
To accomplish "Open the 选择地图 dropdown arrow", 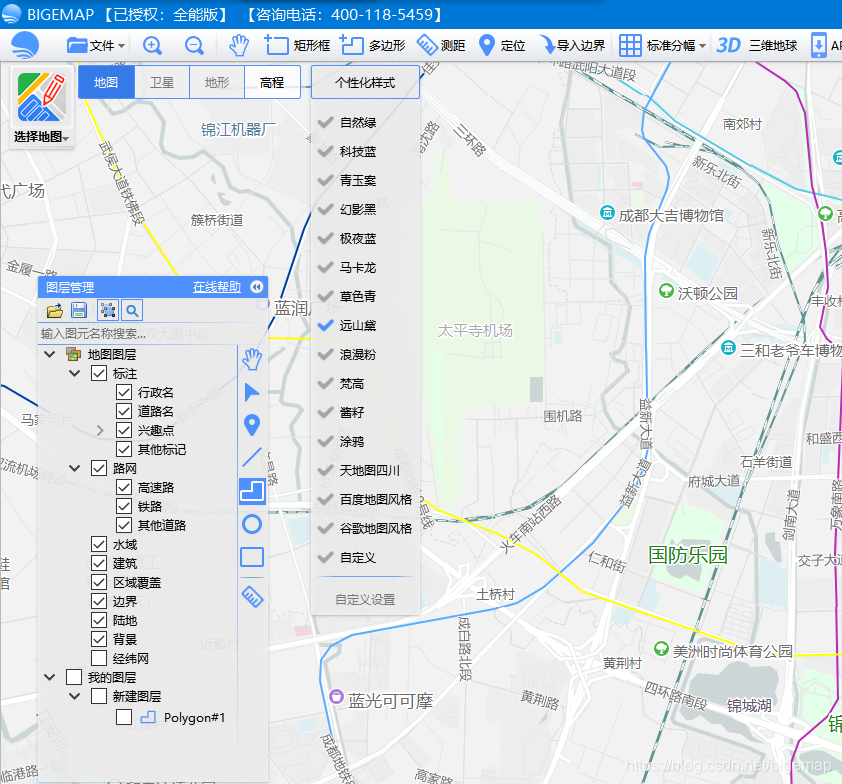I will point(66,139).
